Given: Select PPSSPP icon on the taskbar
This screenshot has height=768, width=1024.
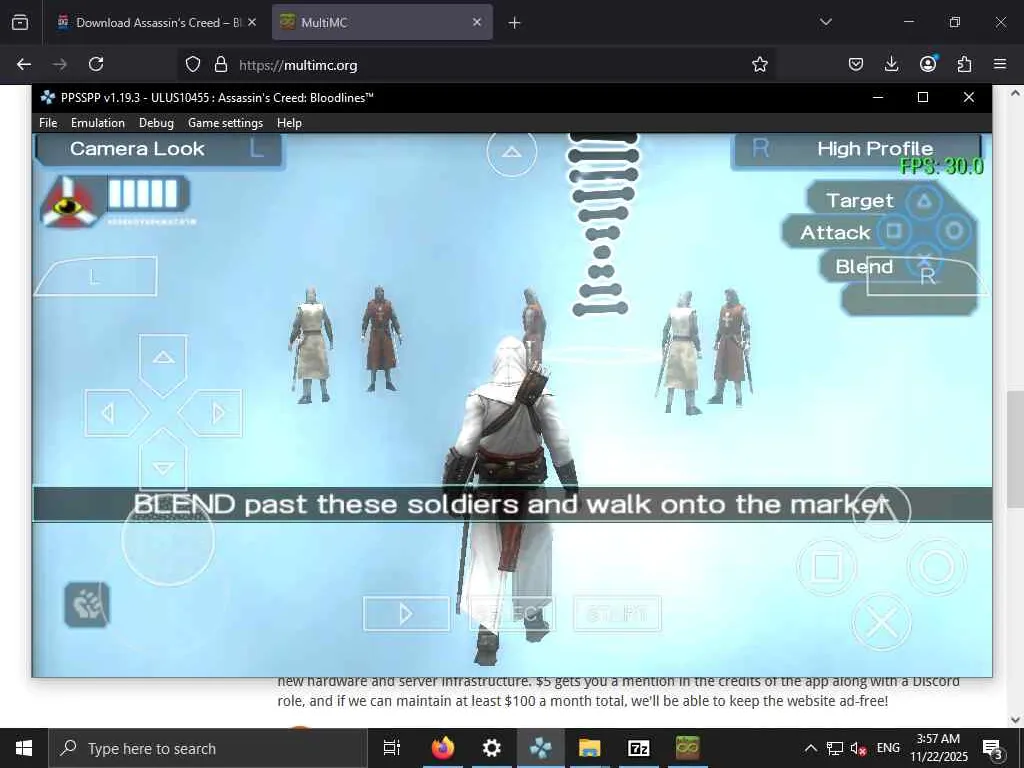Looking at the screenshot, I should 541,748.
